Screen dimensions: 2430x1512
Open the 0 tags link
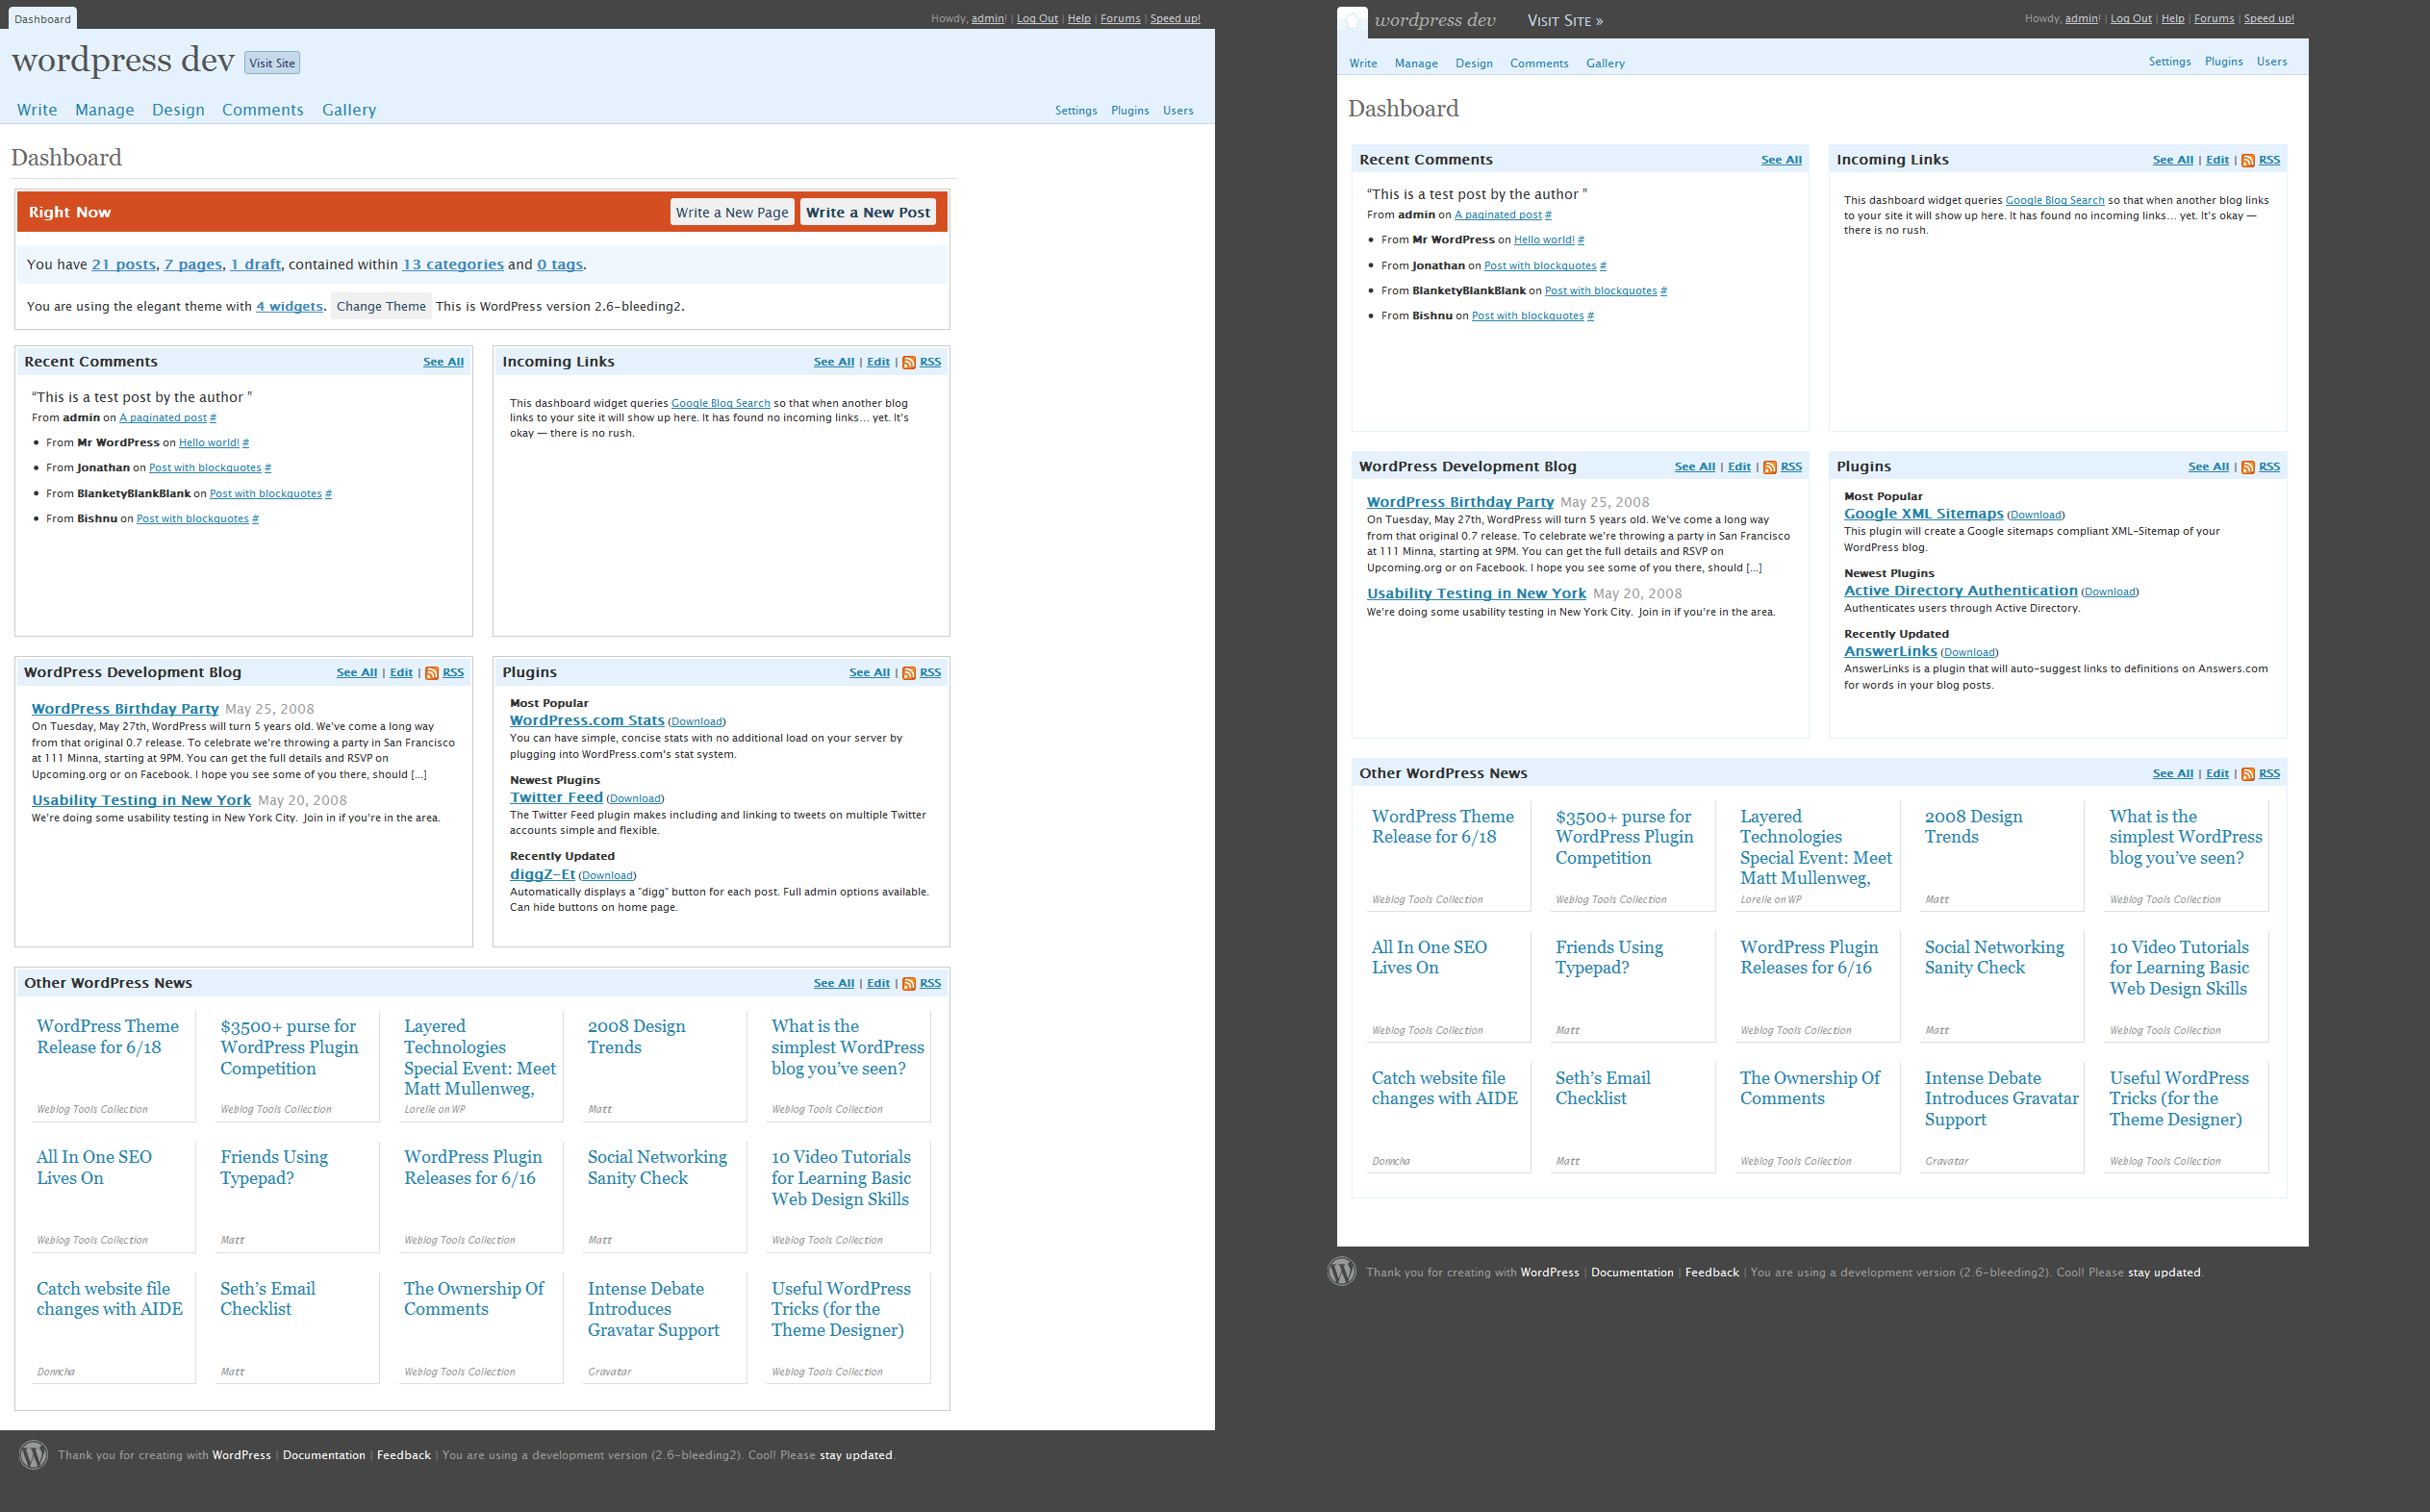pos(560,265)
